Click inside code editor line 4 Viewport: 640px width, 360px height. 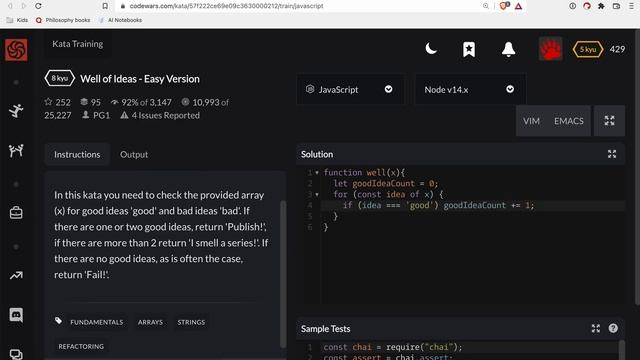coord(473,205)
